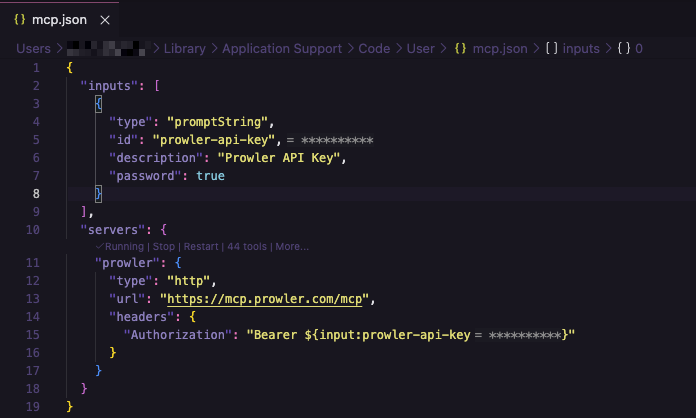This screenshot has height=418, width=696.
Task: Click the "promptString" value
Action: [218, 122]
